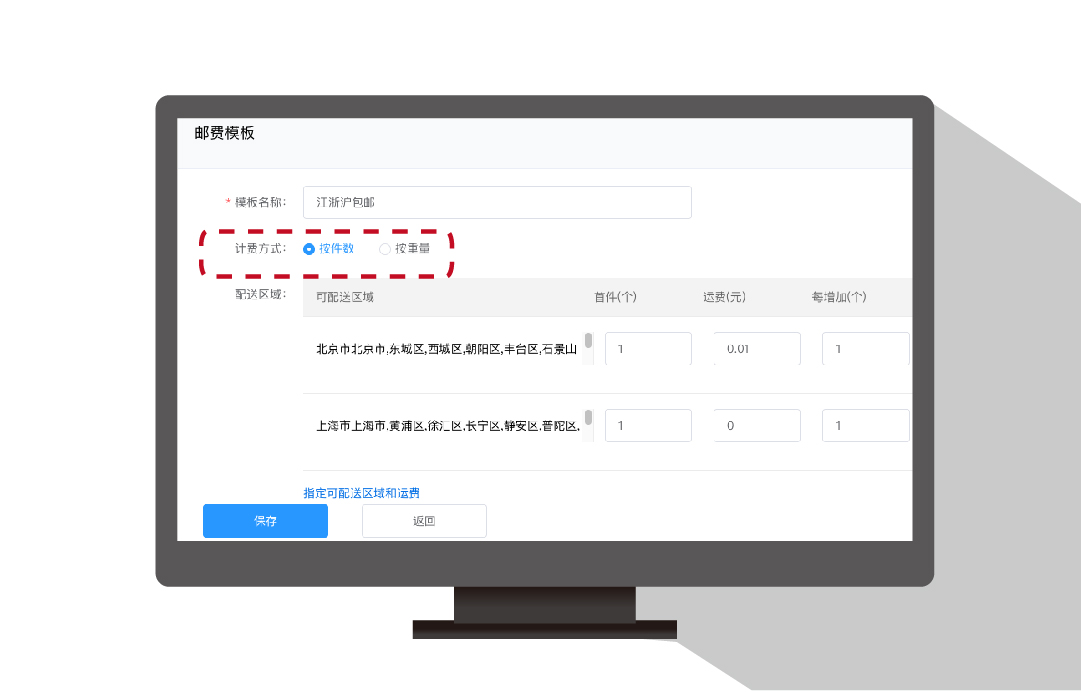Edit the 首件 field in the 北京市 row
1081x692 pixels.
pyautogui.click(x=648, y=349)
